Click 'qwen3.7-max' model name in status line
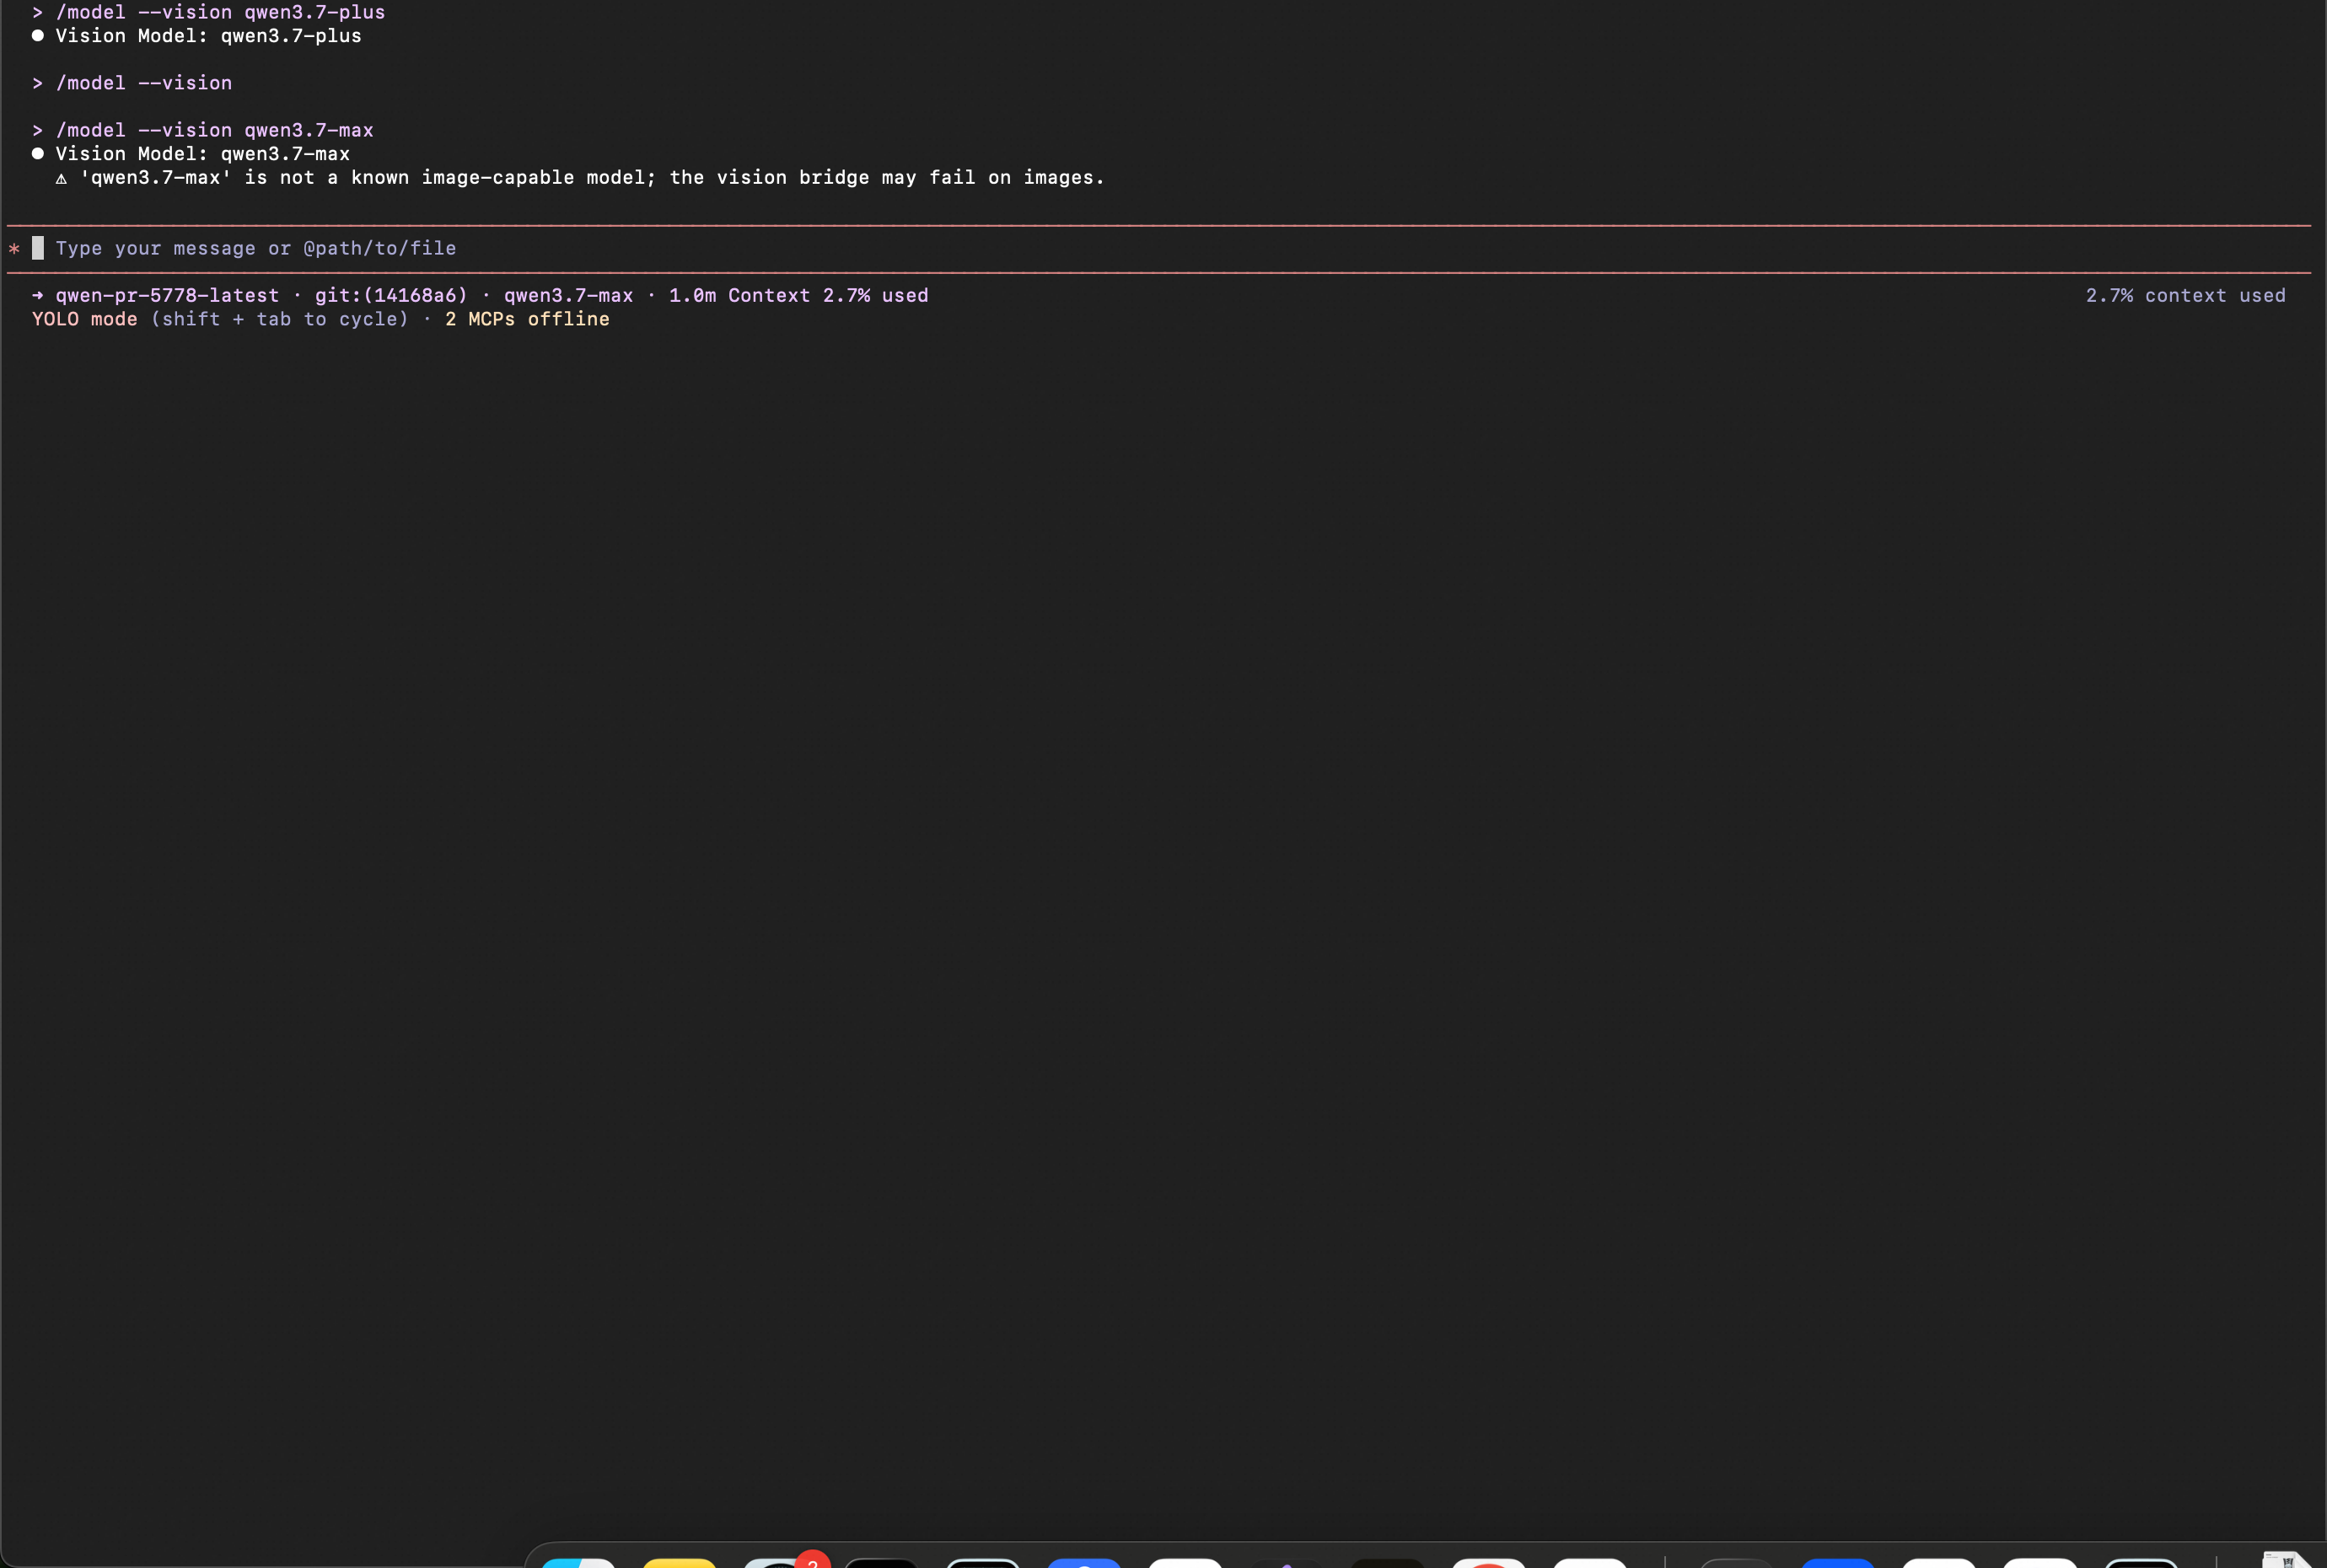 (568, 296)
